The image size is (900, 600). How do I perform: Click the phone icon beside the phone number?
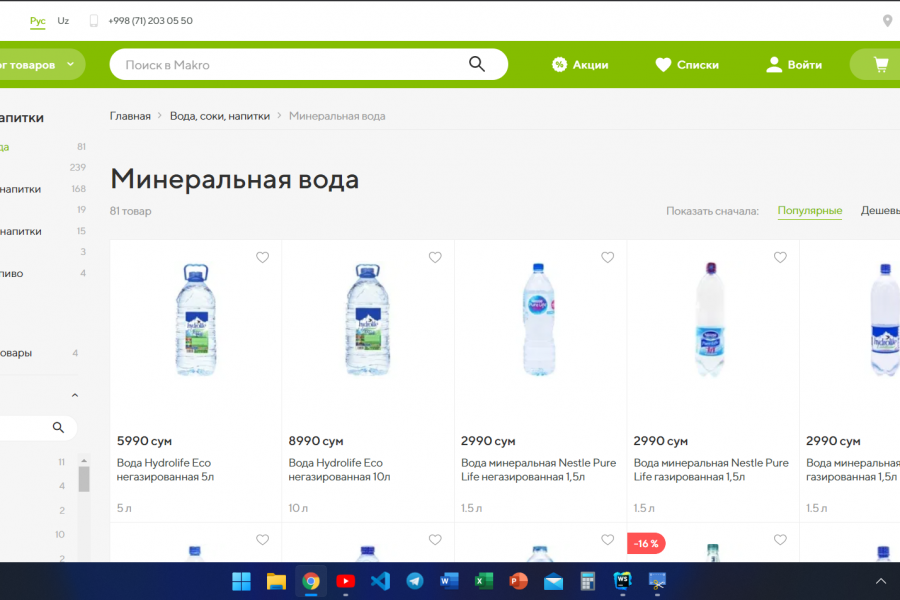tap(94, 21)
